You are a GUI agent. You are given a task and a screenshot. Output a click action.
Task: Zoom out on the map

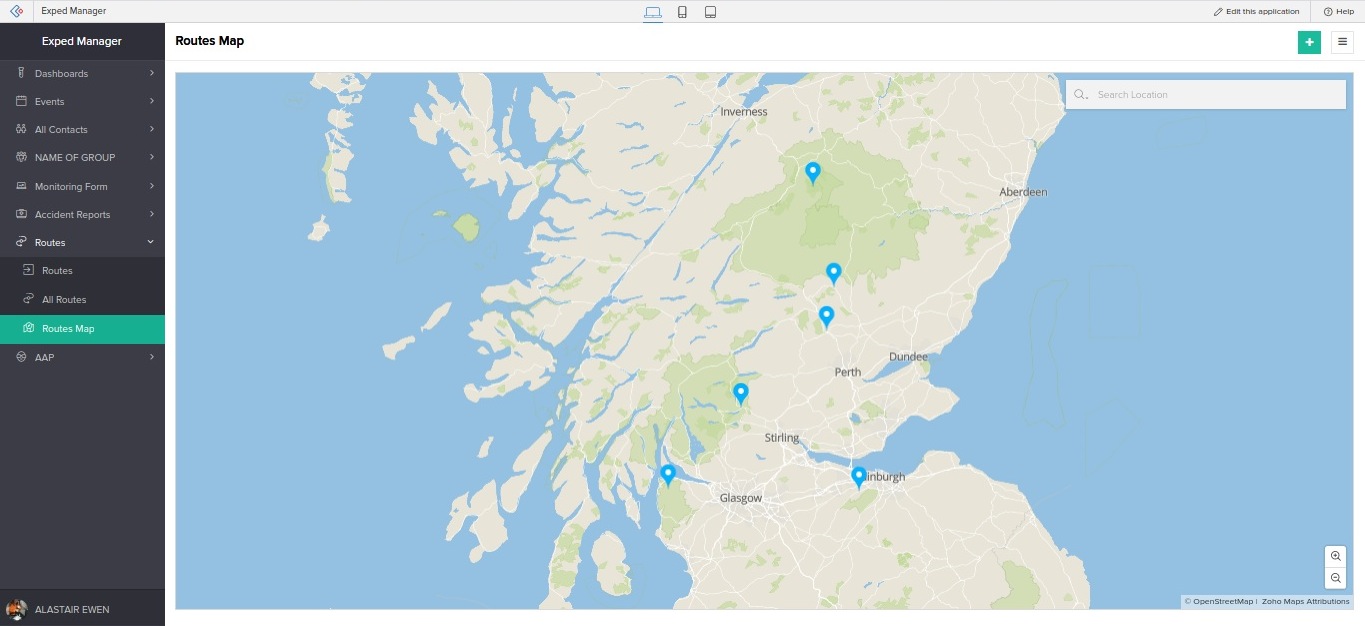pos(1335,578)
